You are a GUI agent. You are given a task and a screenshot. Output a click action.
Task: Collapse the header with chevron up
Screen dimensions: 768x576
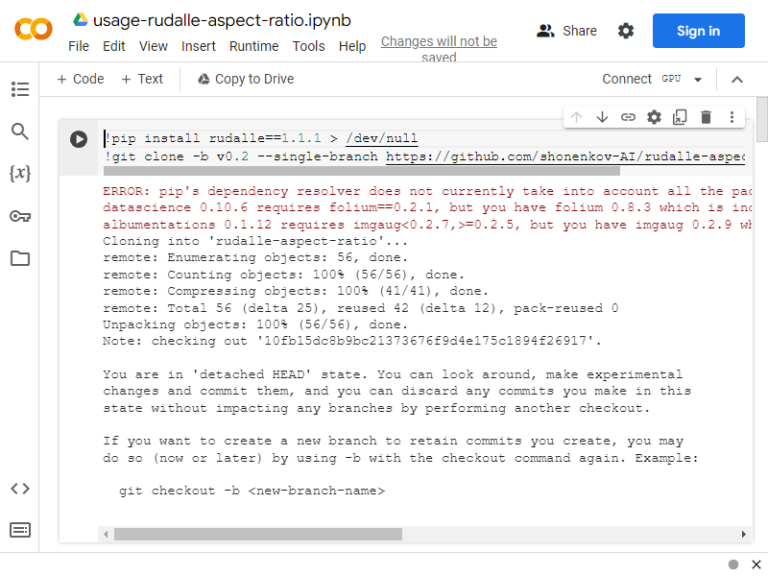coord(737,79)
